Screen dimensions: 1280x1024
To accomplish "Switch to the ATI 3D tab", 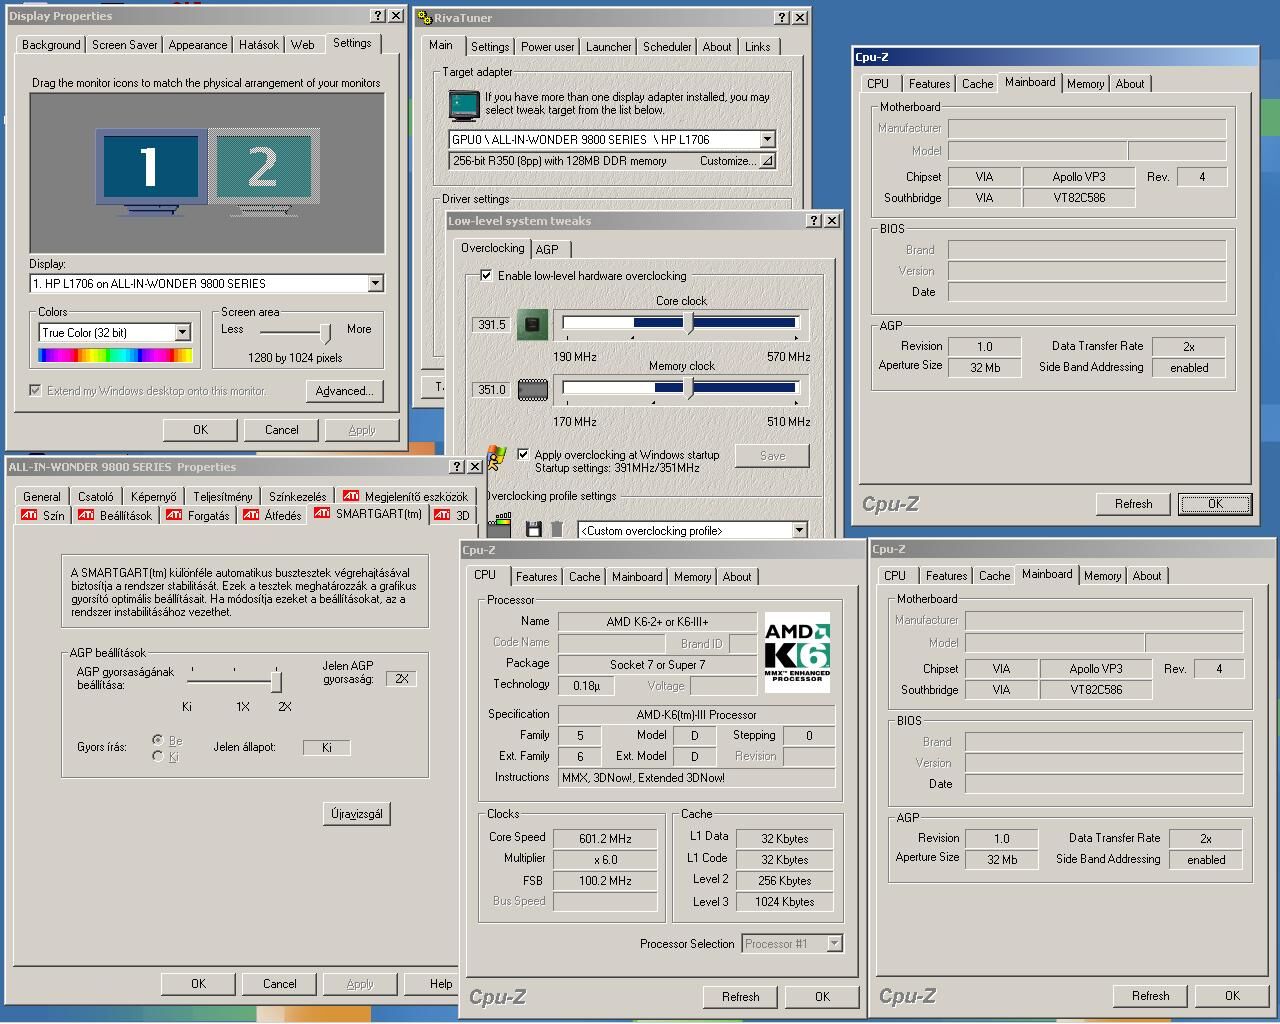I will click(x=452, y=515).
